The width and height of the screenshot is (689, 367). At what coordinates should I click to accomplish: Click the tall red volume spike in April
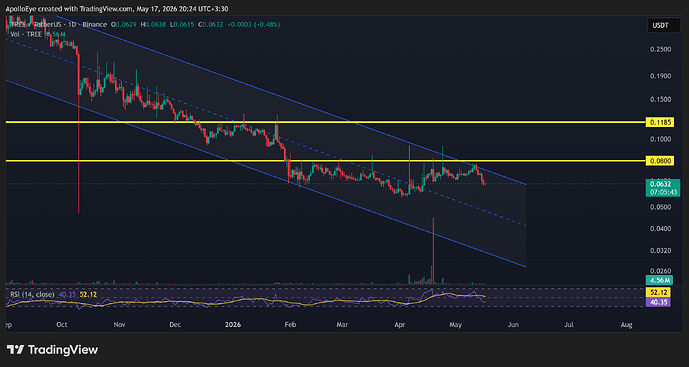(433, 251)
